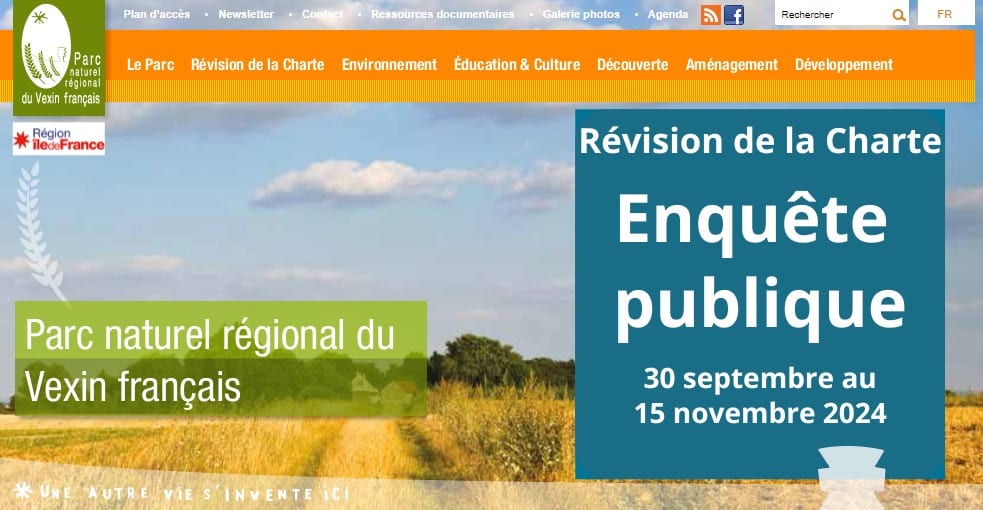
Task: Type in the Rechercher search field
Action: (x=830, y=15)
